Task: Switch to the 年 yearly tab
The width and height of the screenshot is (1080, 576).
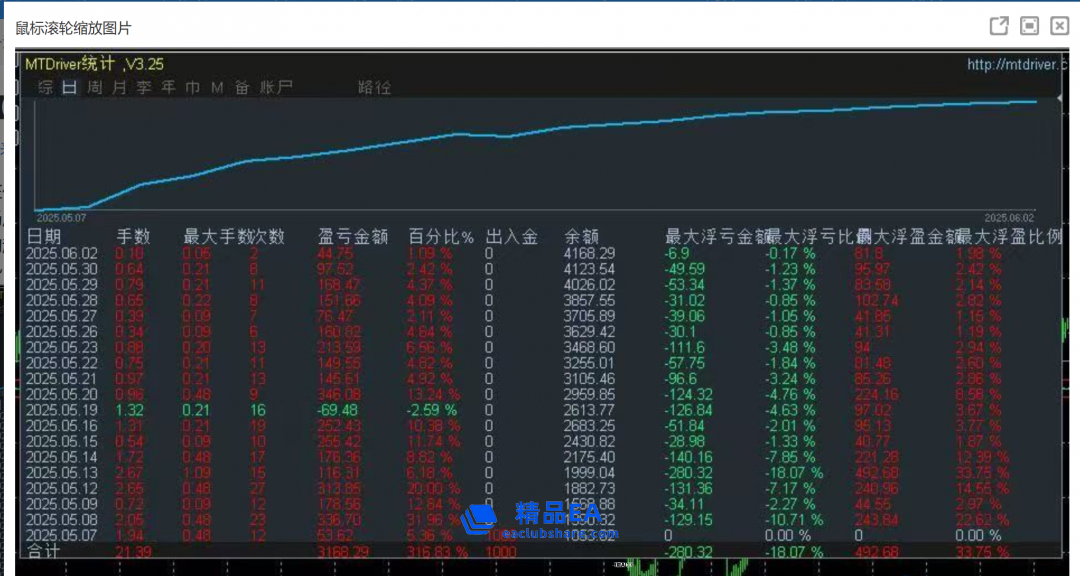Action: point(168,88)
